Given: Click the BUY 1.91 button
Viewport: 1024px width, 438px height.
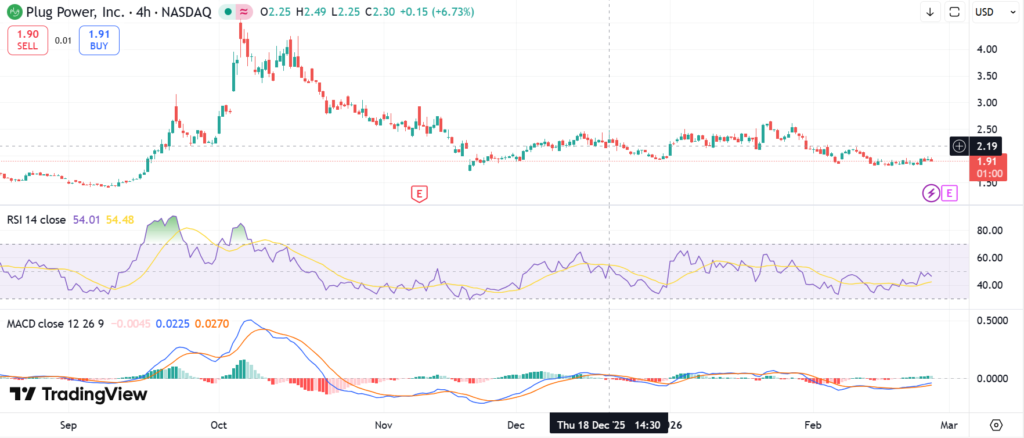Looking at the screenshot, I should pos(101,40).
